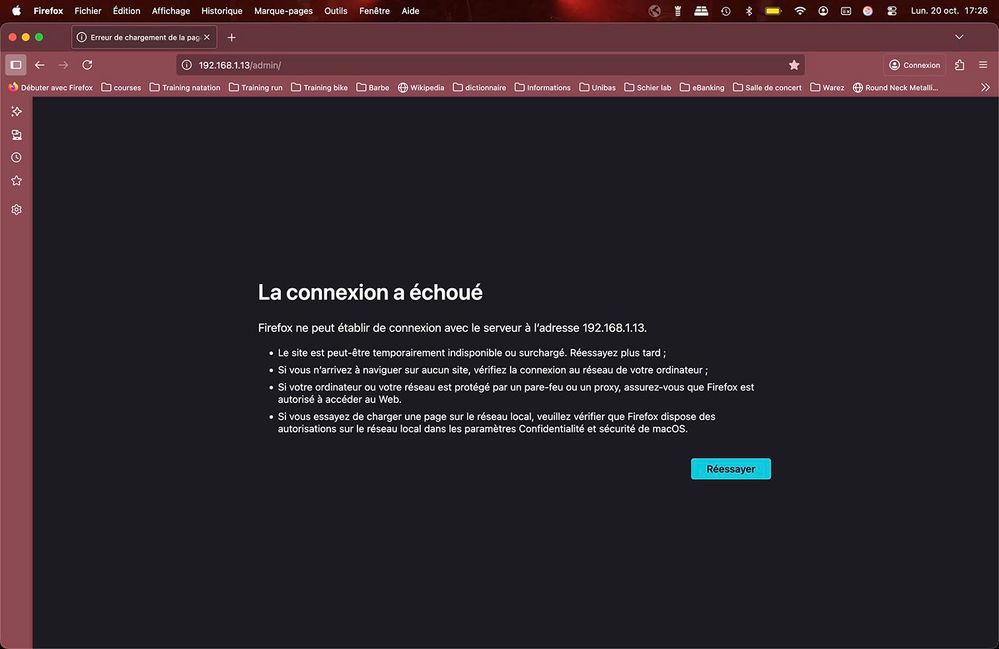Click the site information icon in address bar
The image size is (999, 649).
click(x=187, y=65)
